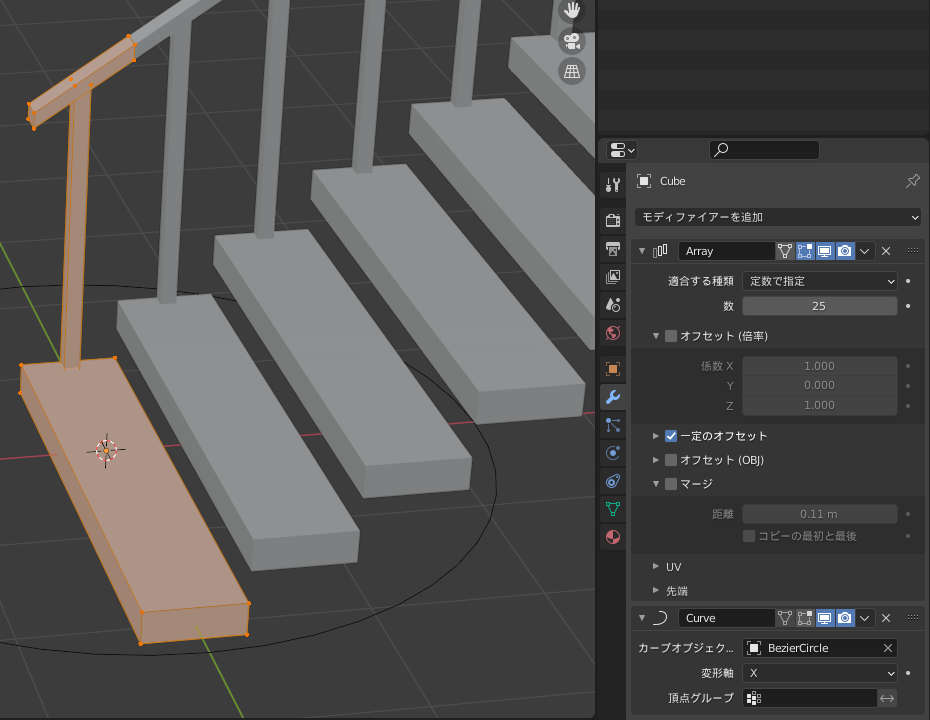Toggle camera view icon in viewport

(x=572, y=41)
